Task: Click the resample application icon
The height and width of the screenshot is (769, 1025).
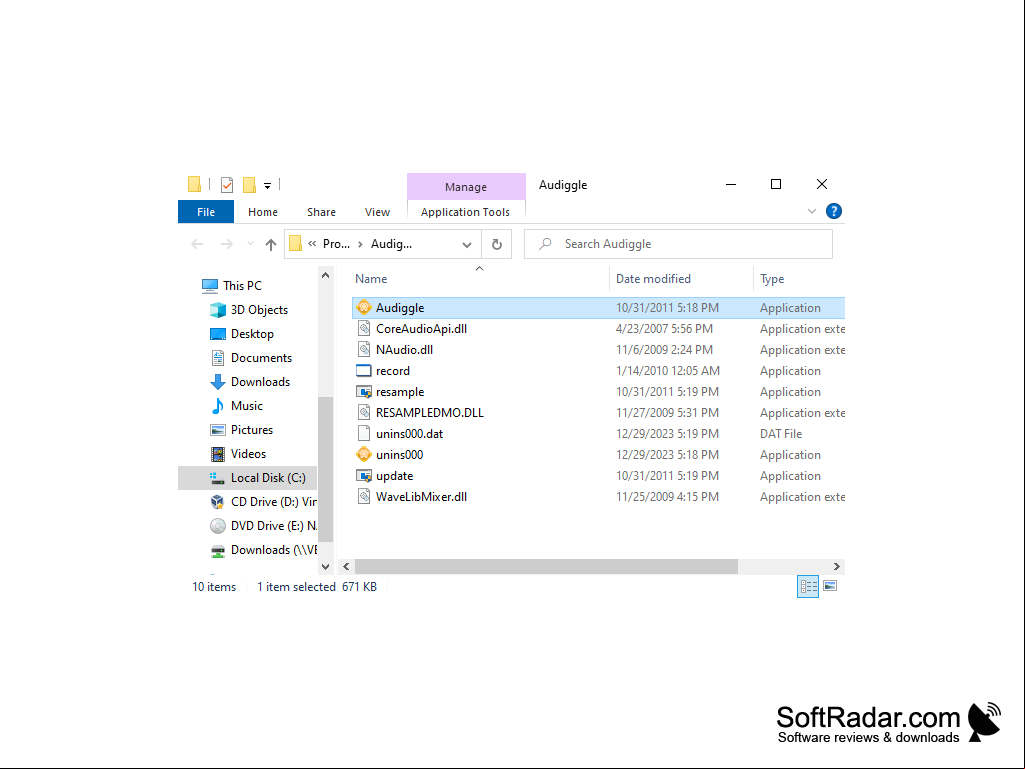Action: (363, 392)
